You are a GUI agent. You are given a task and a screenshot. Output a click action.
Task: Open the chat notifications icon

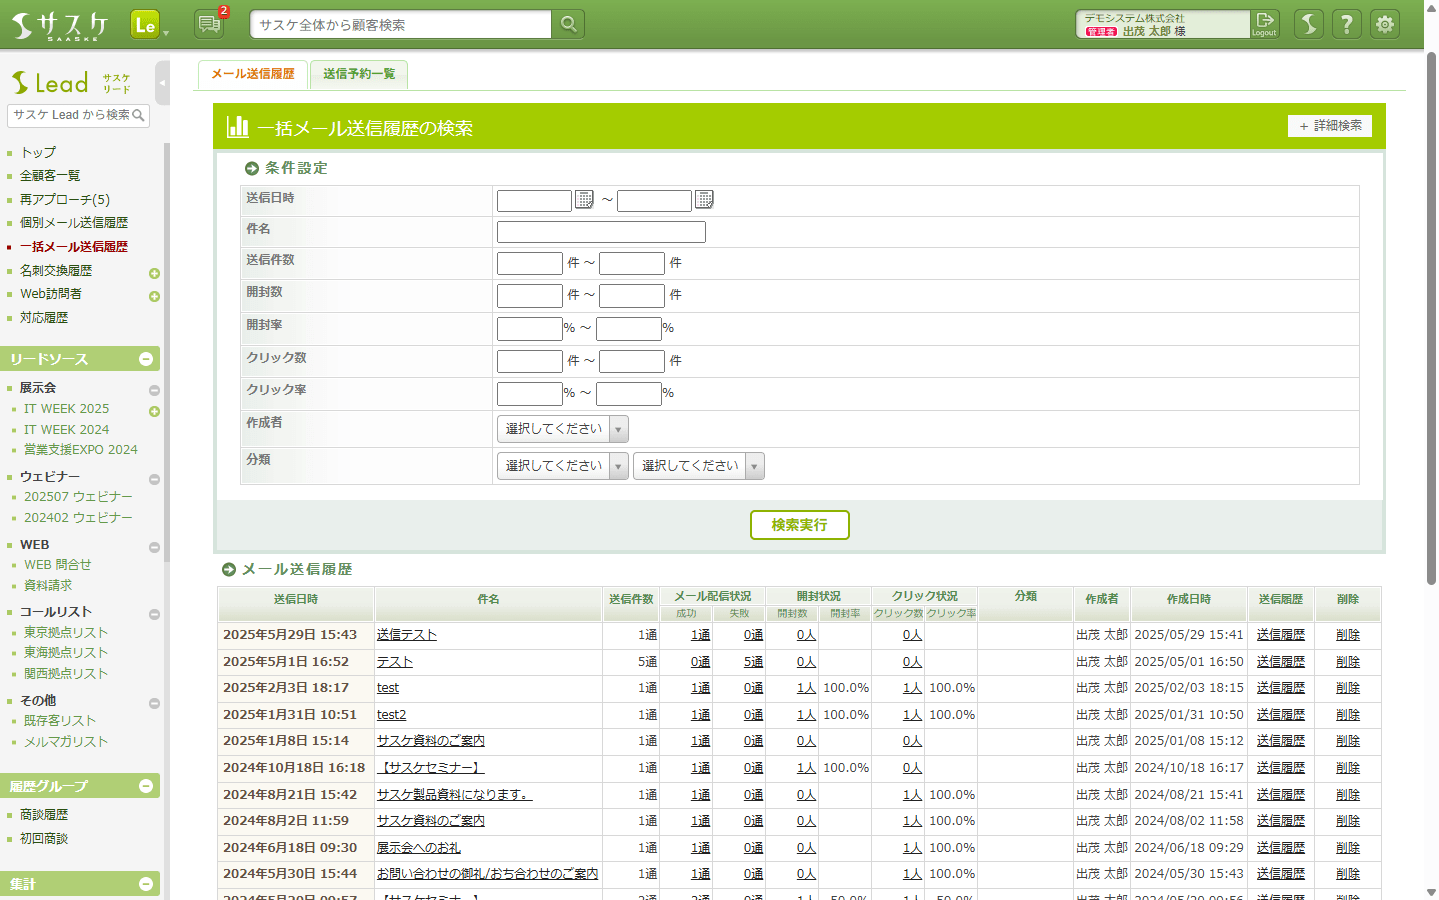click(210, 24)
